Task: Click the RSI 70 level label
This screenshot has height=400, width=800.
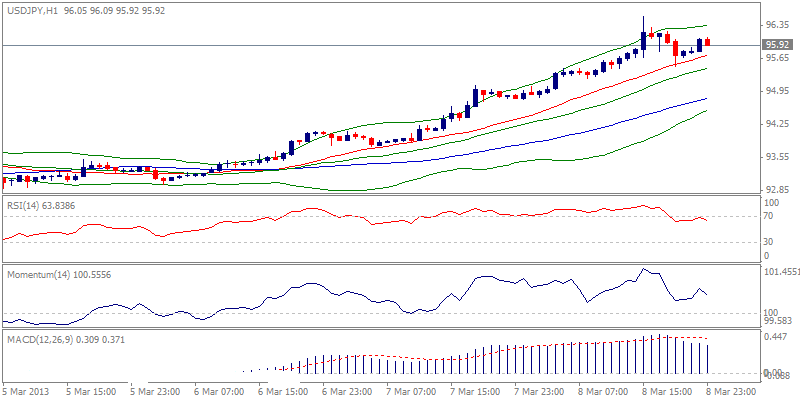Action: click(x=771, y=216)
